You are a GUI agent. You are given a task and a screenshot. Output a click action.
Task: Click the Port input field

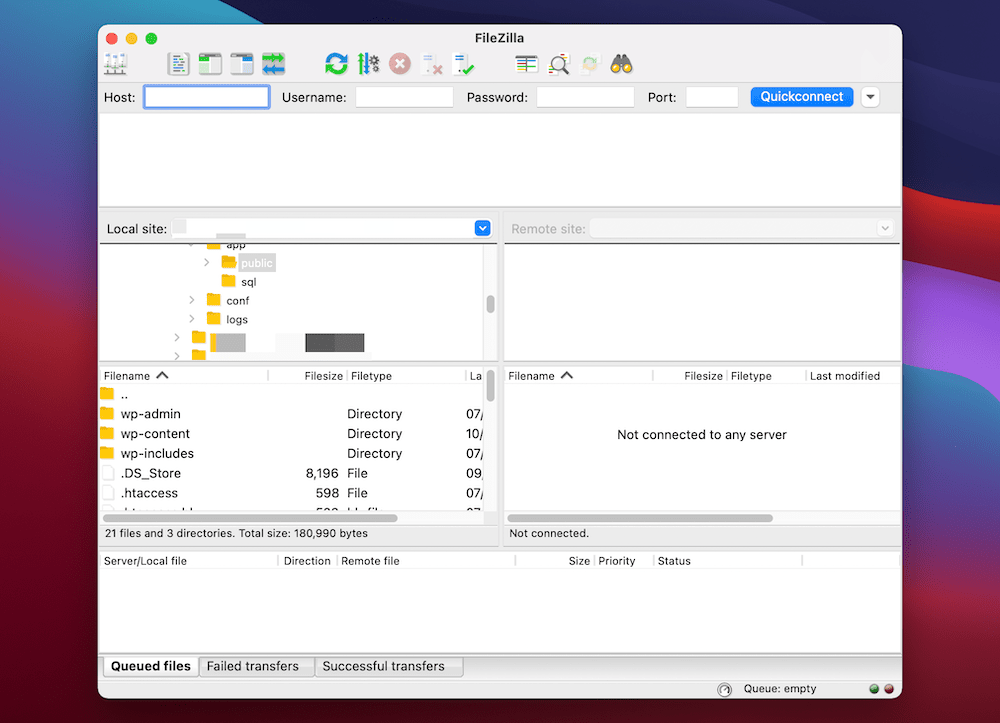tap(712, 97)
